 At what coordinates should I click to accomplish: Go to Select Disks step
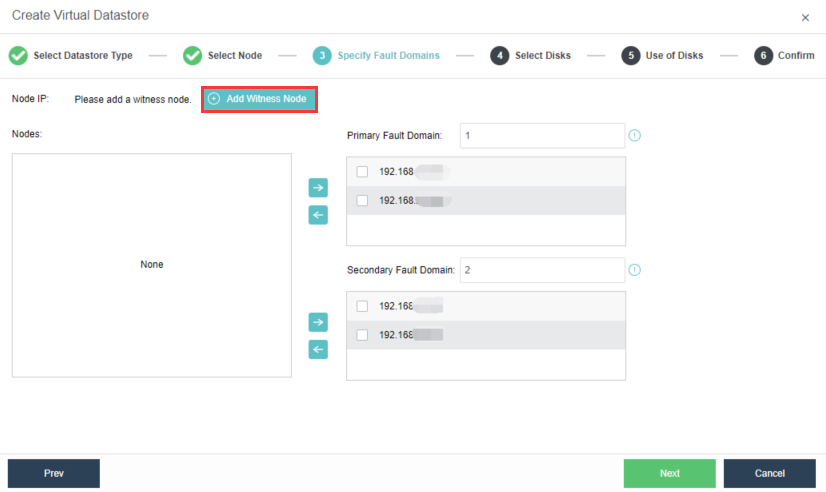click(530, 55)
